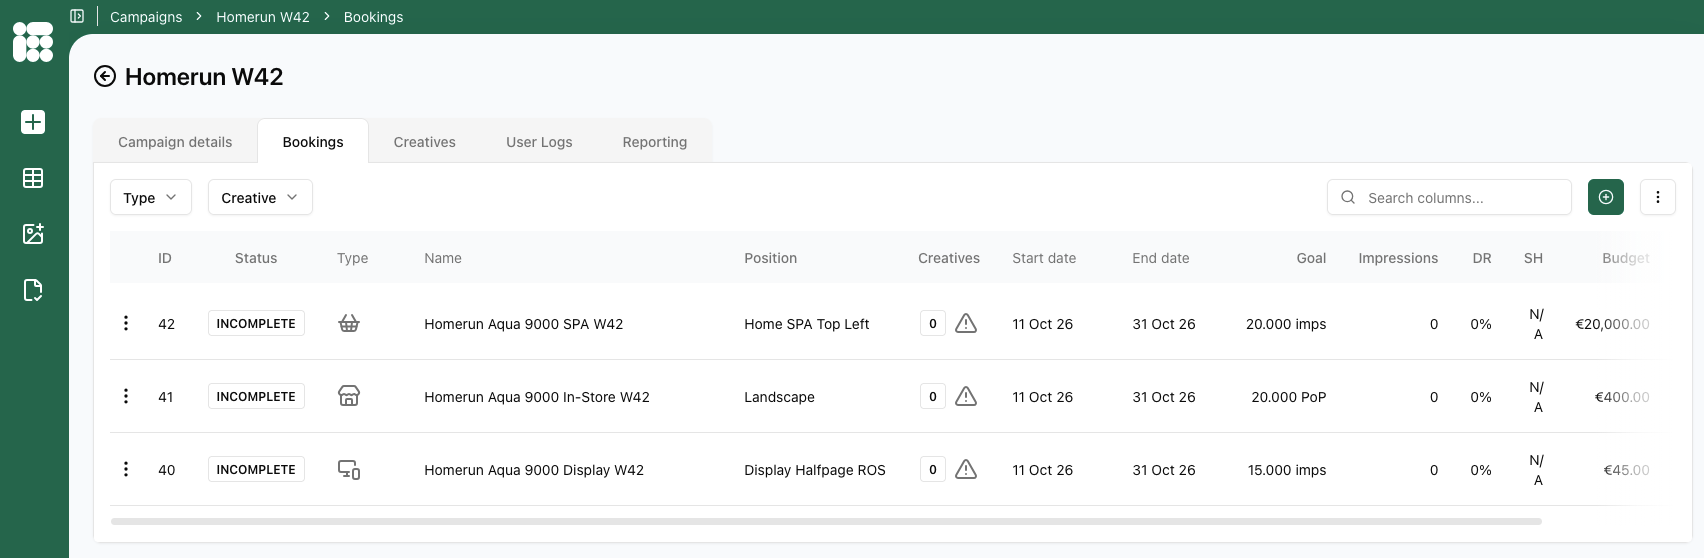The width and height of the screenshot is (1704, 558).
Task: Click the Type column header
Action: tap(353, 258)
